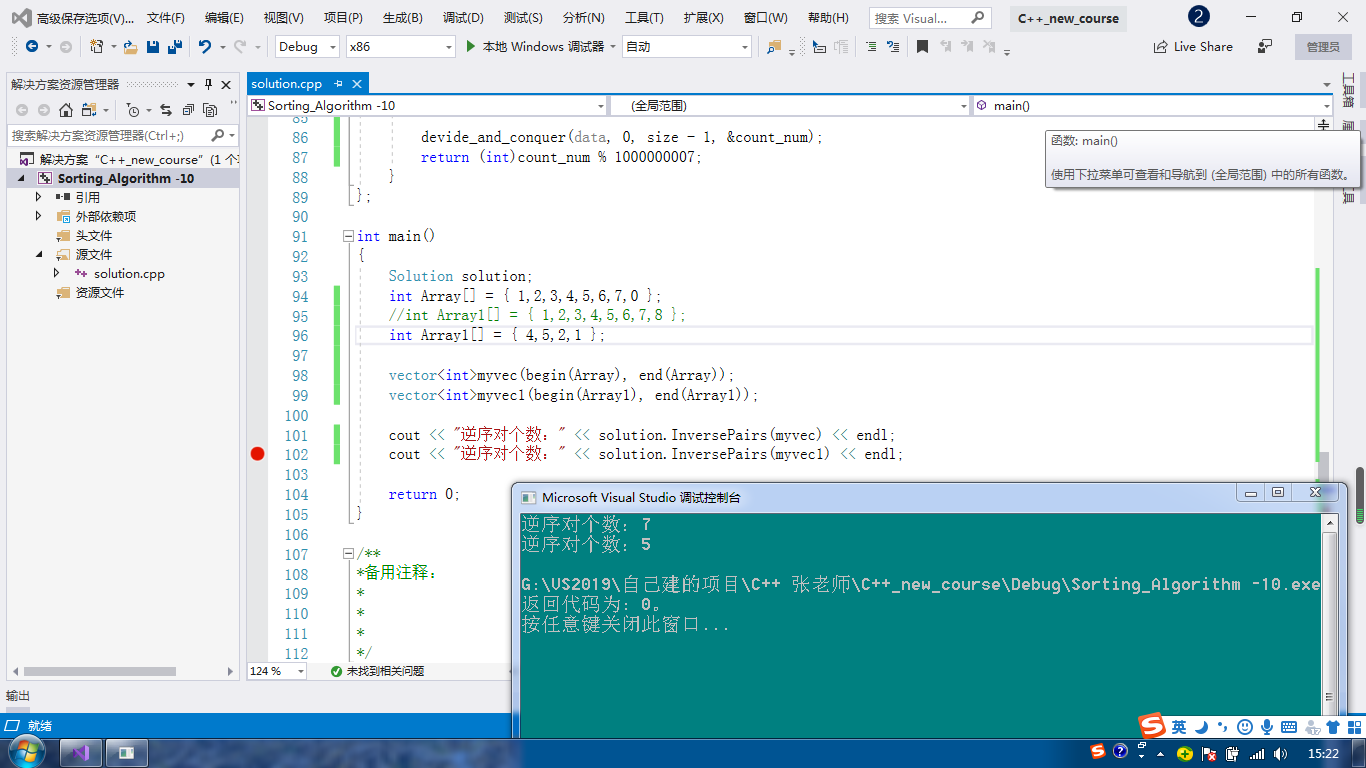This screenshot has height=768, width=1366.
Task: Toggle Sogou punctuation mode
Action: click(1223, 727)
